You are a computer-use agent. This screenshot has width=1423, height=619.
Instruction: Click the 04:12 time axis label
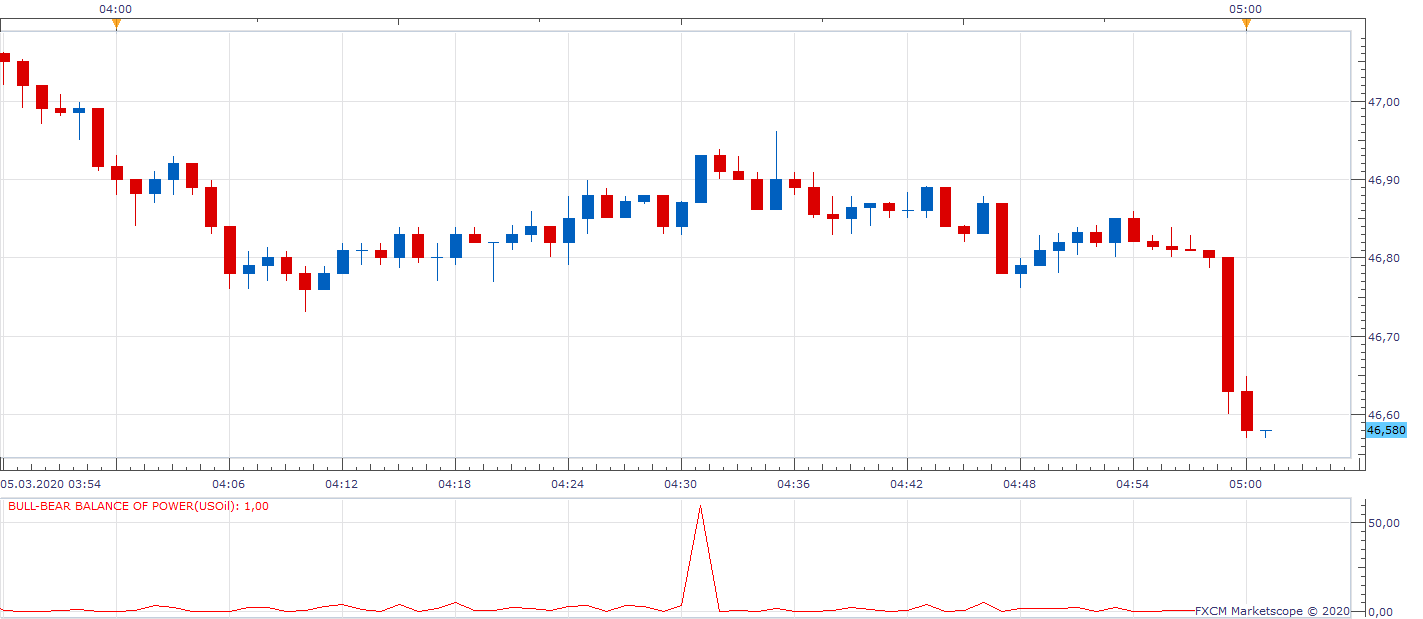[342, 483]
